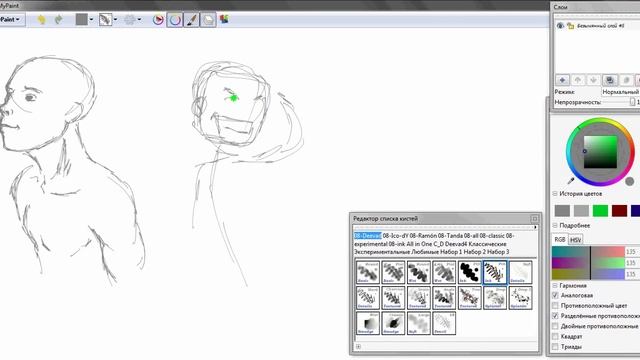The width and height of the screenshot is (640, 360).
Task: Click the gear brush settings icon
Action: (x=130, y=19)
